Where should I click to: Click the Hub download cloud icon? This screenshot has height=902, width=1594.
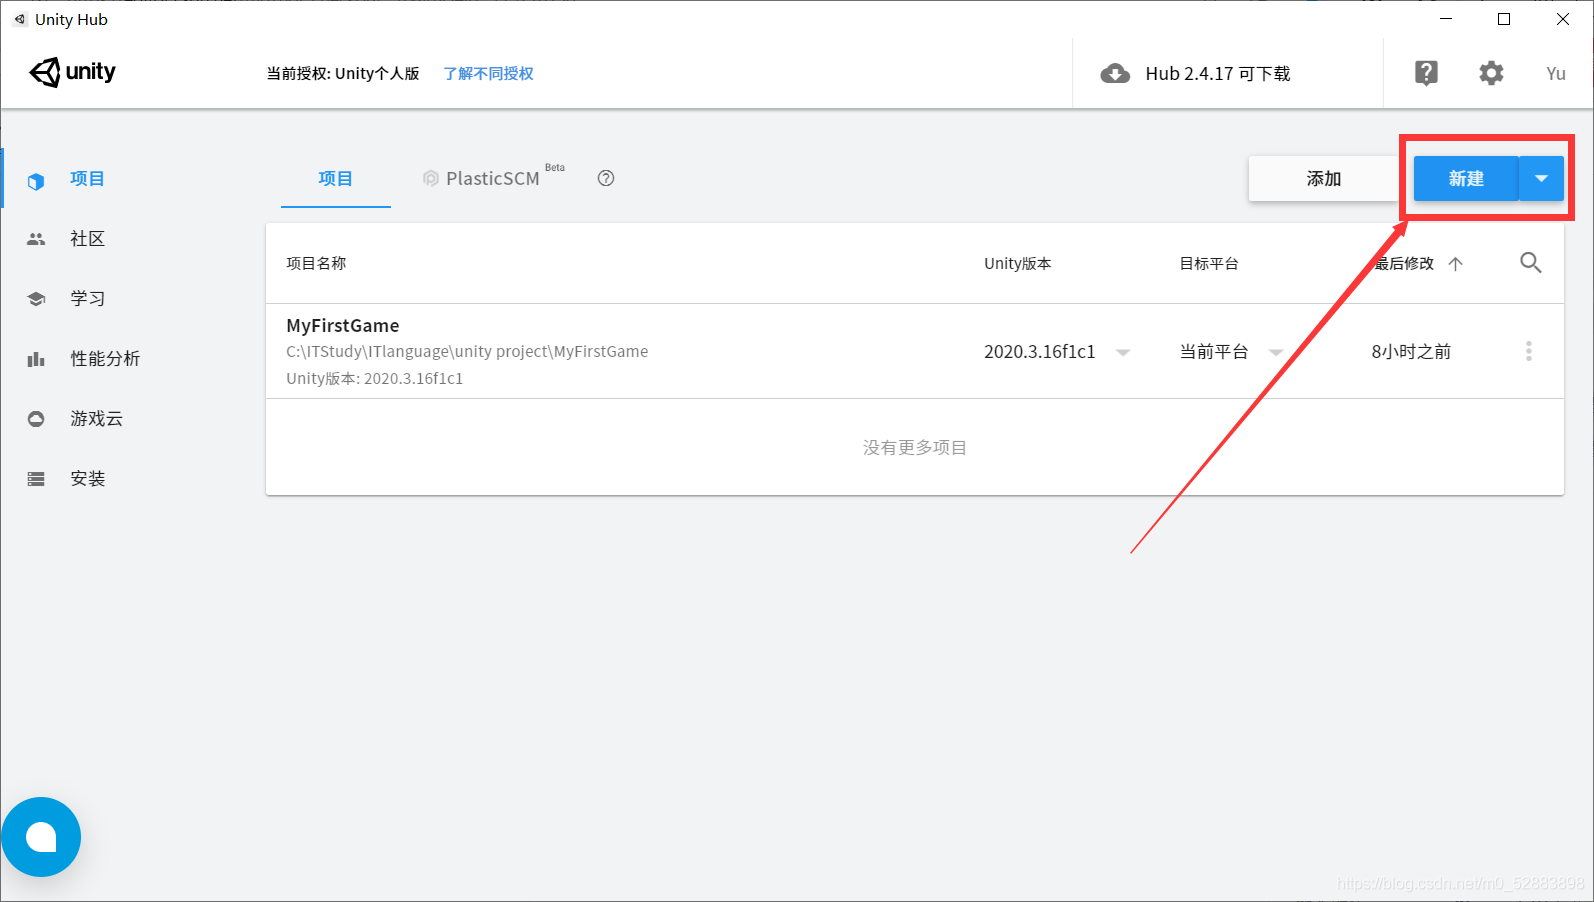coord(1115,74)
